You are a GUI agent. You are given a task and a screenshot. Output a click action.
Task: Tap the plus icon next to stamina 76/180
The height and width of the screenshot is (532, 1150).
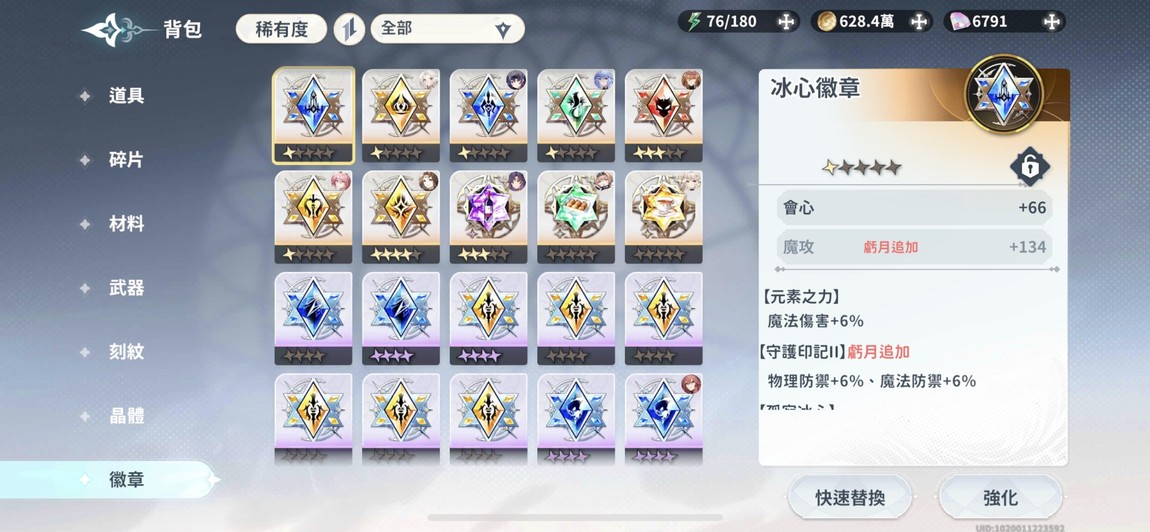(786, 22)
